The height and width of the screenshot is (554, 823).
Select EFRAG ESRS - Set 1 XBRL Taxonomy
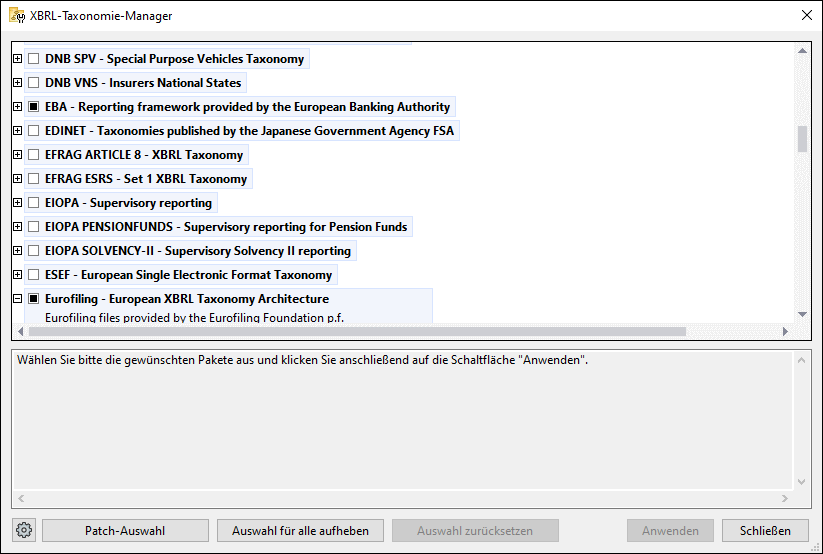coord(146,179)
